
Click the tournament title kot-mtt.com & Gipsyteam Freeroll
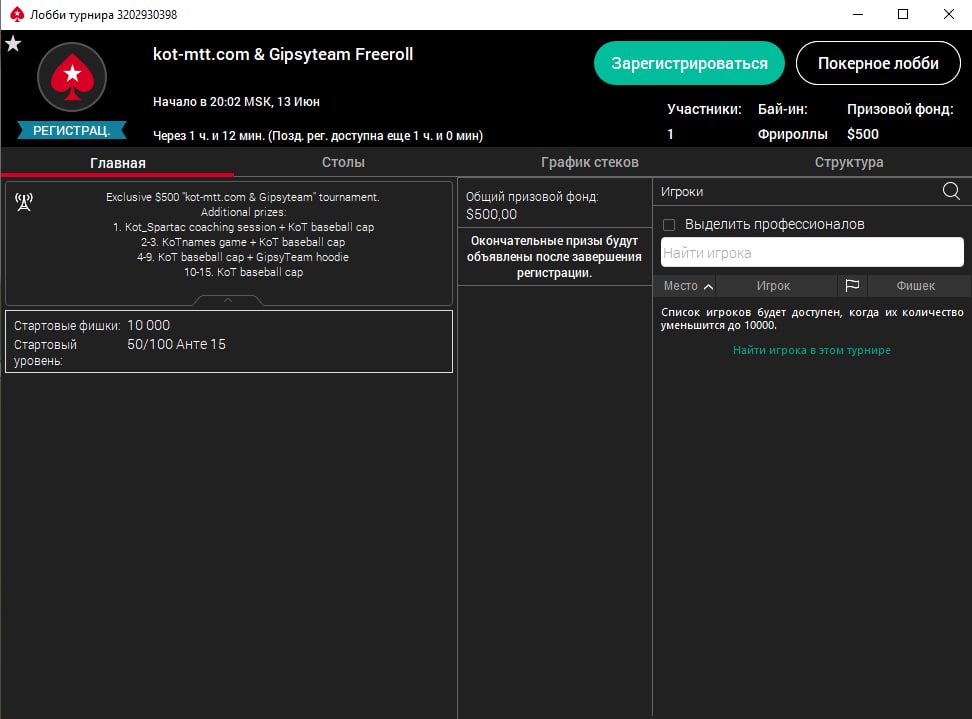click(x=283, y=55)
